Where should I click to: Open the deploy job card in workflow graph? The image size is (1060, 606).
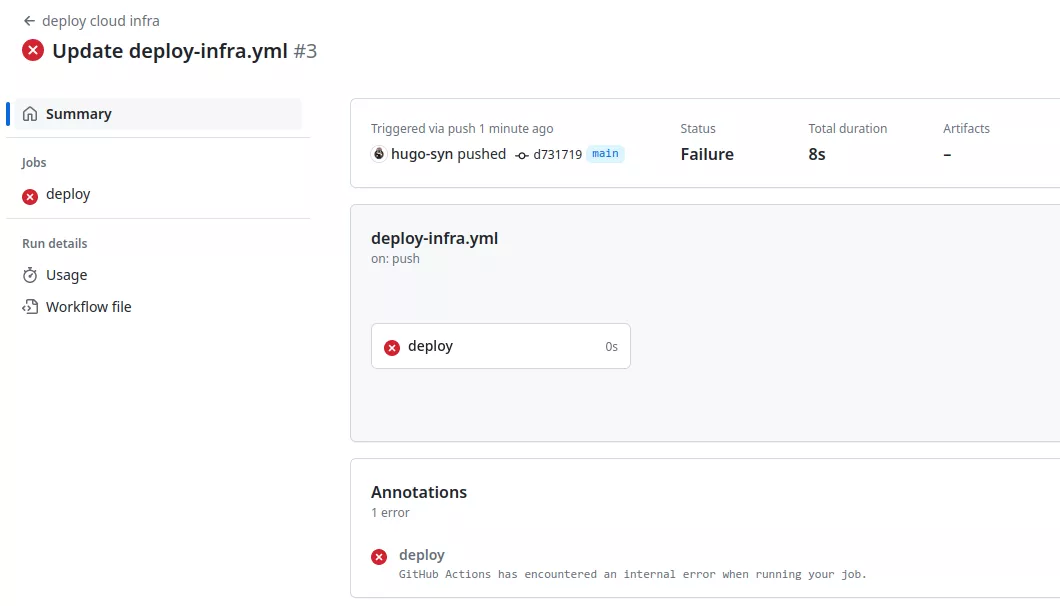(x=500, y=346)
